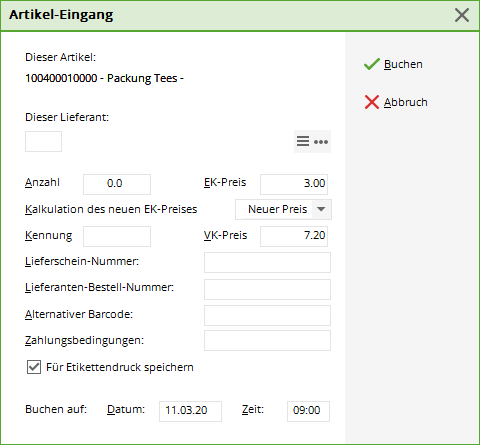Expand the Neuer Preis dropdown arrow
The image size is (480, 445).
point(321,209)
